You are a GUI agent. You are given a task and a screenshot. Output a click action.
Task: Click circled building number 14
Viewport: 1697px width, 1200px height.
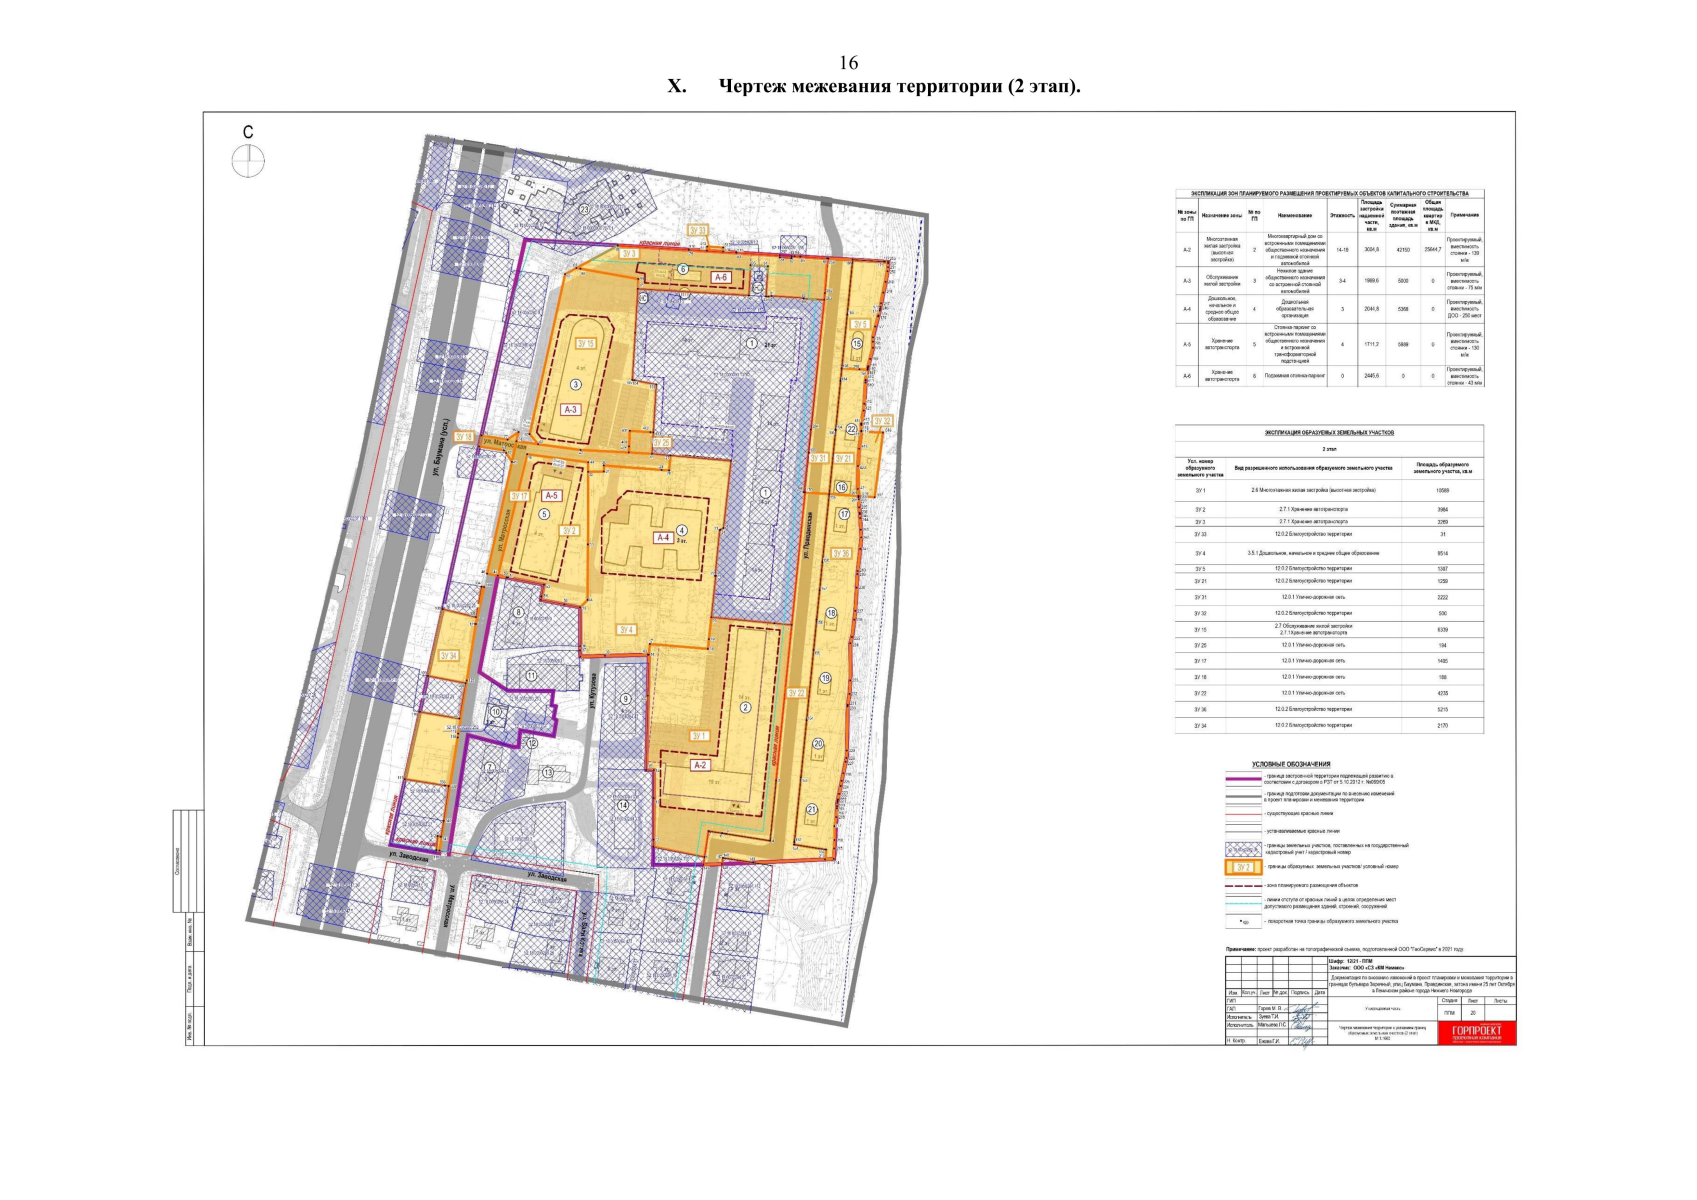click(x=624, y=805)
